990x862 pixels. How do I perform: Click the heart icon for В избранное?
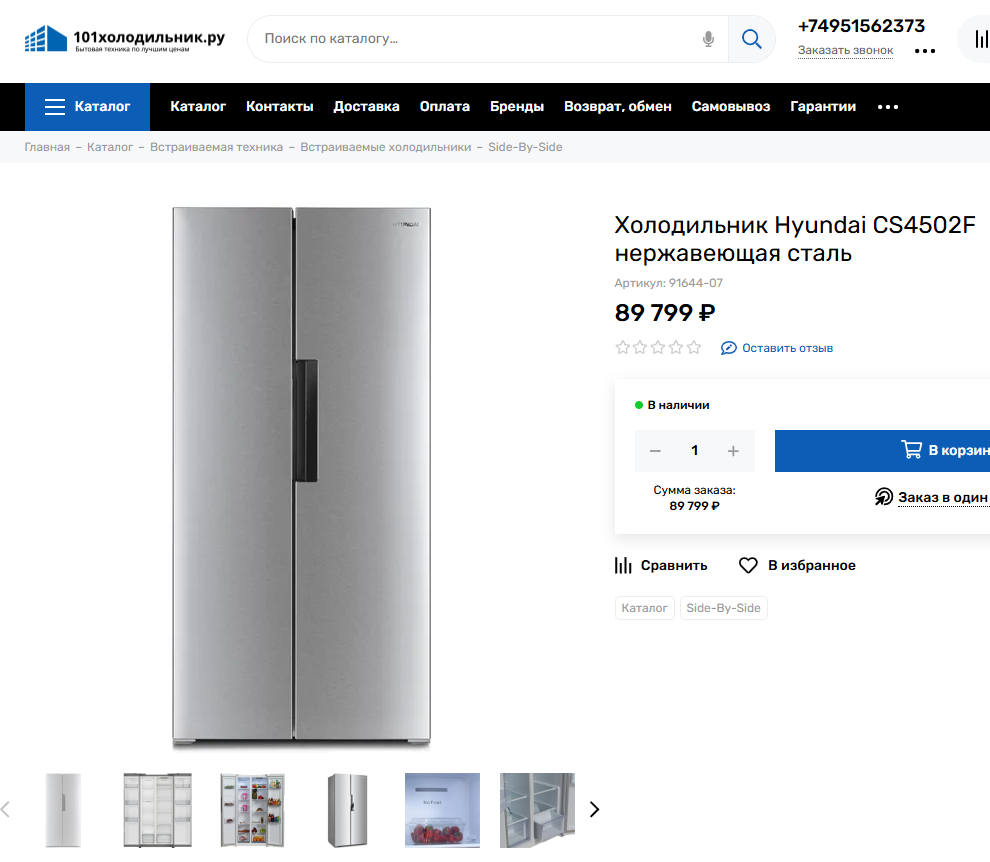click(748, 566)
